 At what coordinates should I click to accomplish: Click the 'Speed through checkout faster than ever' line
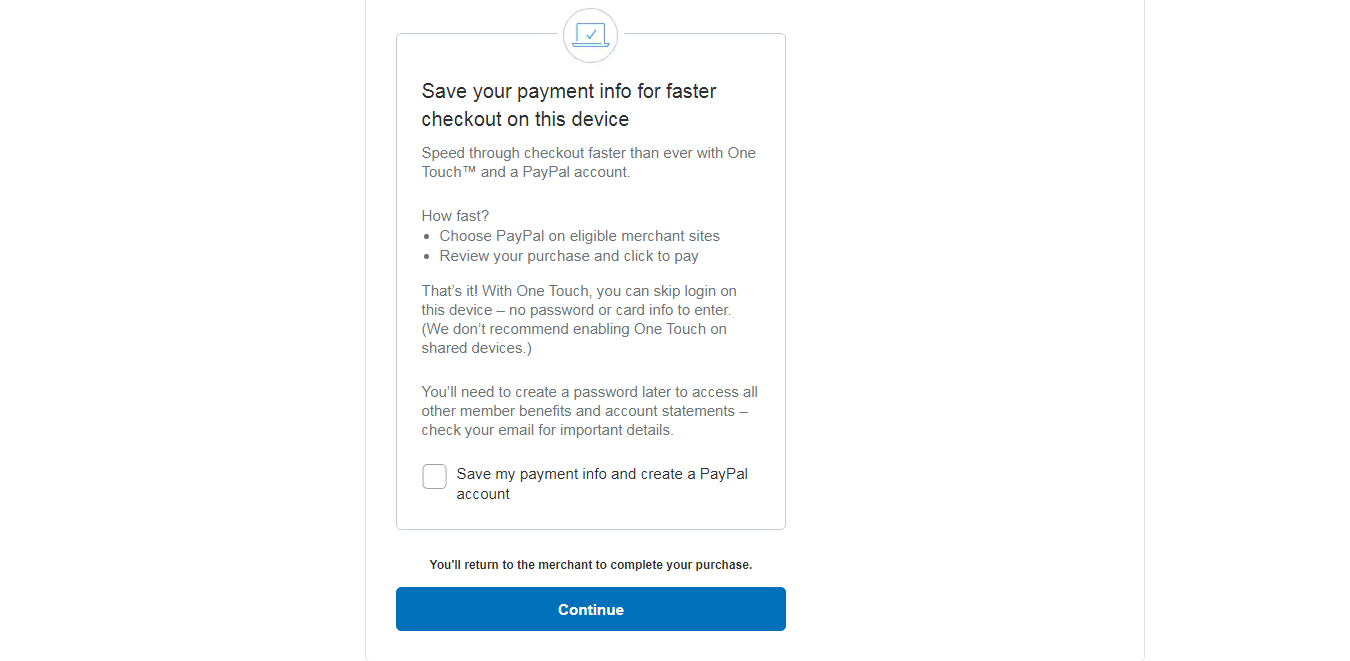click(588, 153)
